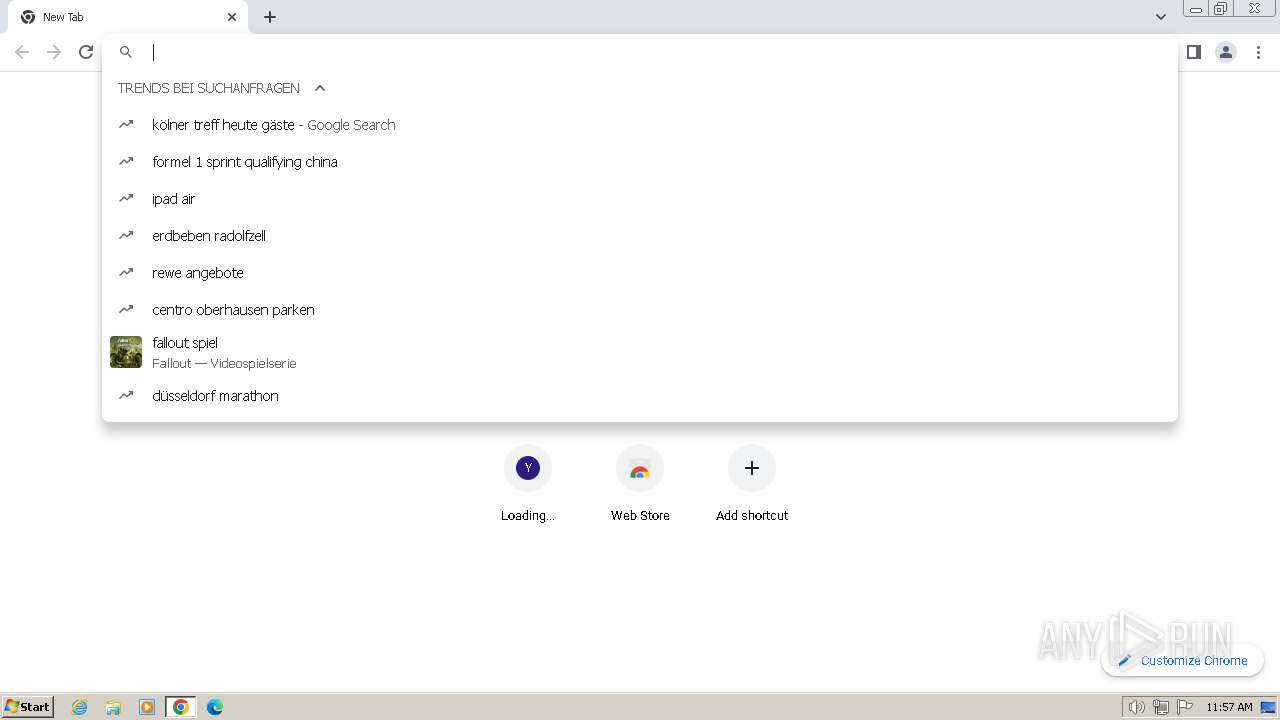Click the search magnifier icon in omnibox
Viewport: 1280px width, 720px height.
[x=126, y=52]
